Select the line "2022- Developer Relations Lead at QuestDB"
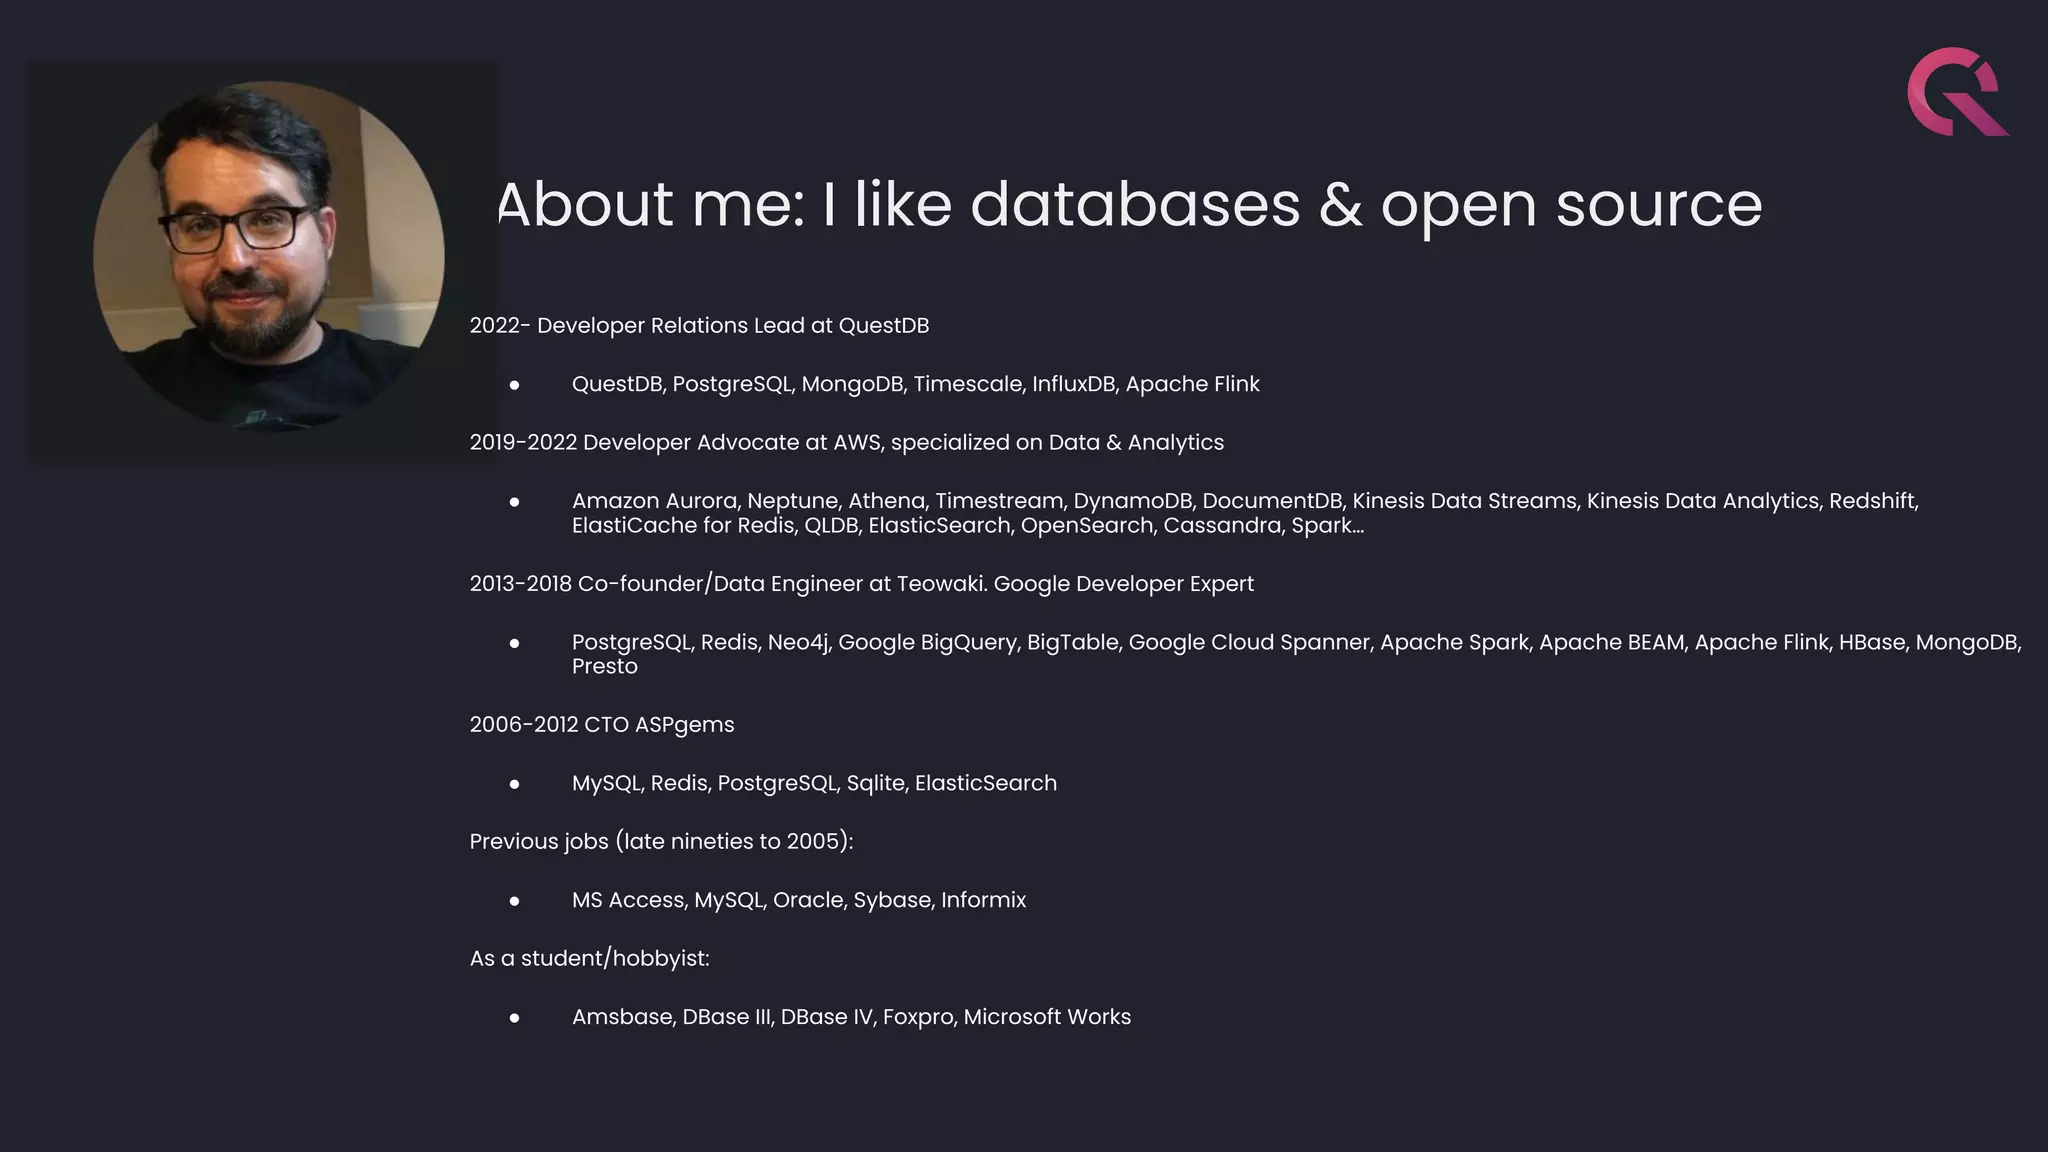2048x1152 pixels. pos(699,326)
